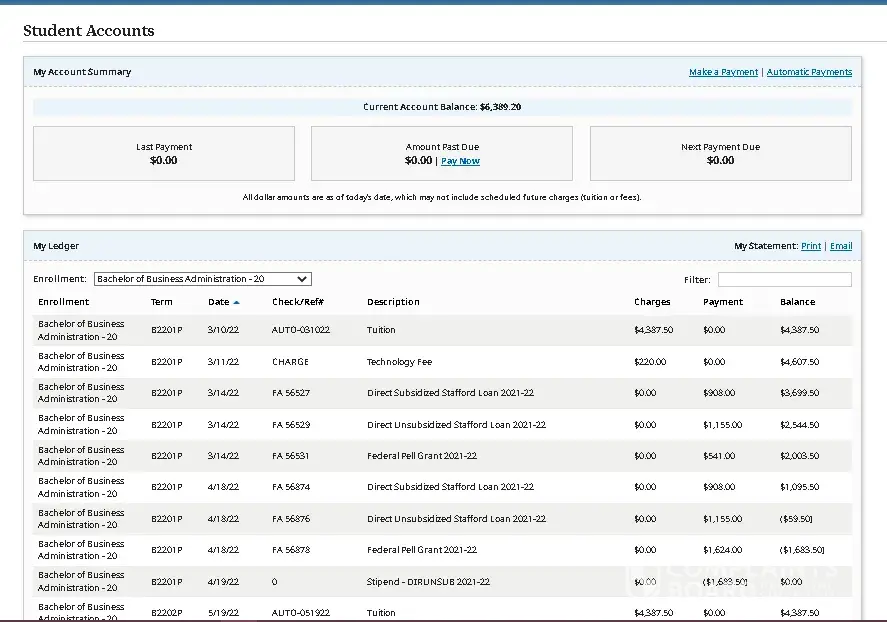The image size is (887, 622).
Task: Click Pay Now under Amount Past Due
Action: click(x=460, y=161)
